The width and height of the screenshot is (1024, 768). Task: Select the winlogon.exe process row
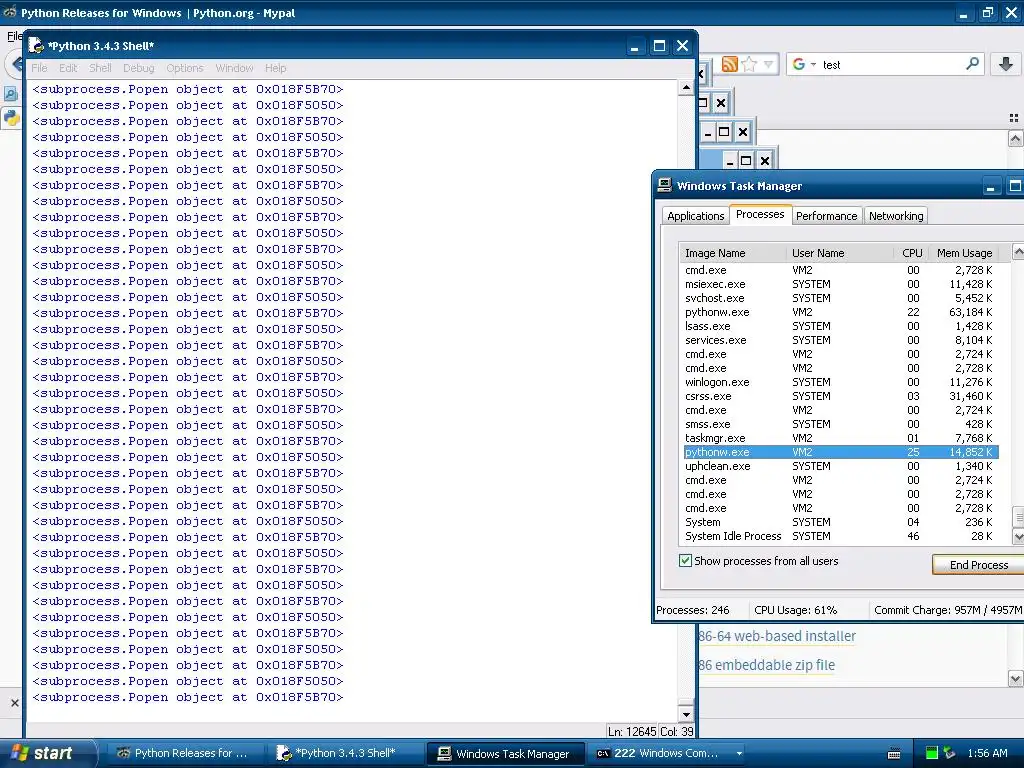click(840, 382)
